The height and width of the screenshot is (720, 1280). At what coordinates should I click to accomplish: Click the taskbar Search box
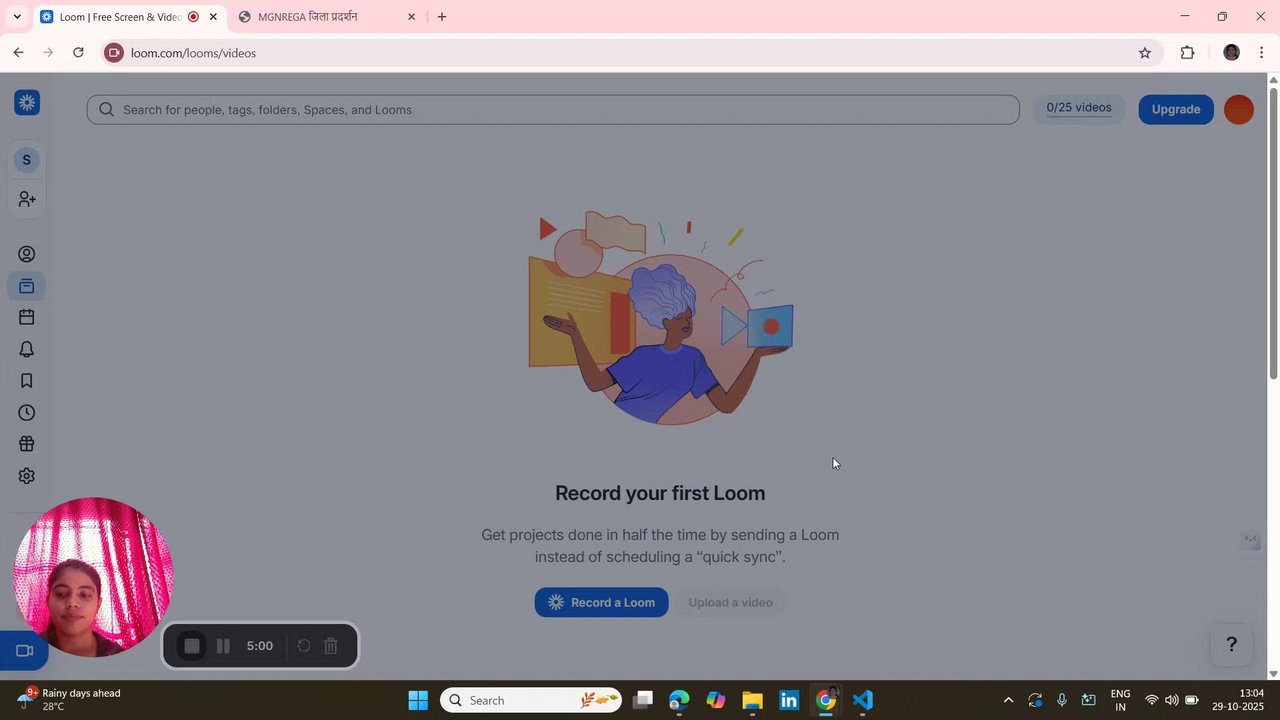(x=531, y=700)
